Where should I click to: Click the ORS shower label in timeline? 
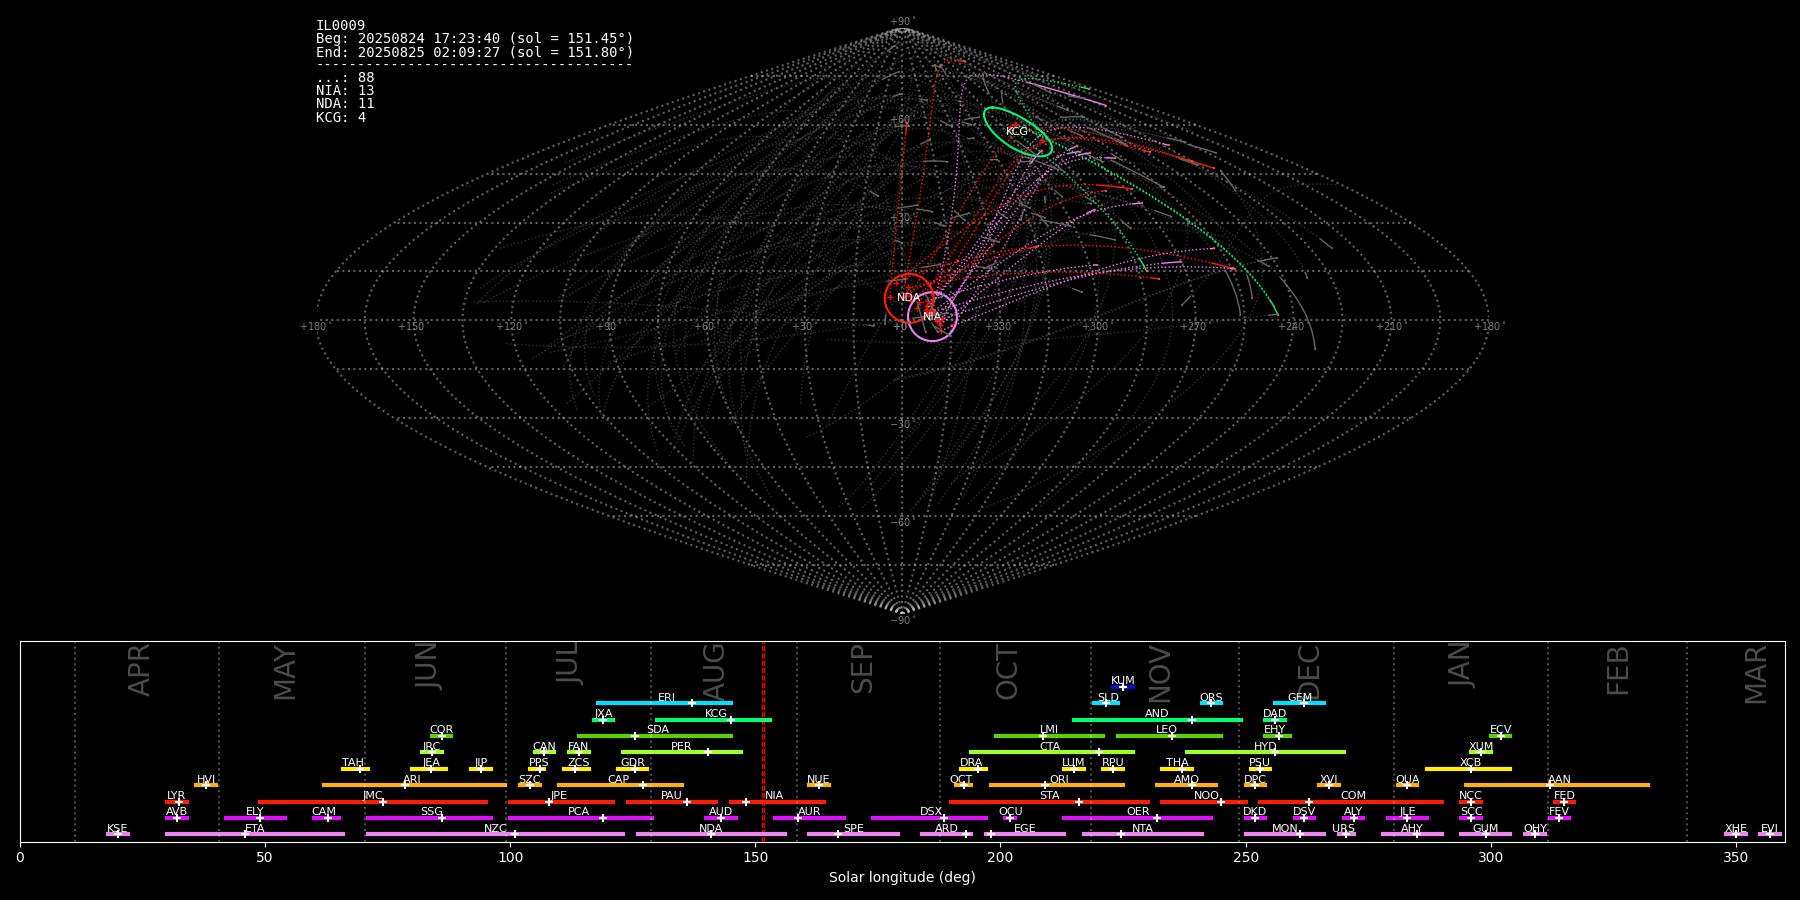pos(1211,698)
